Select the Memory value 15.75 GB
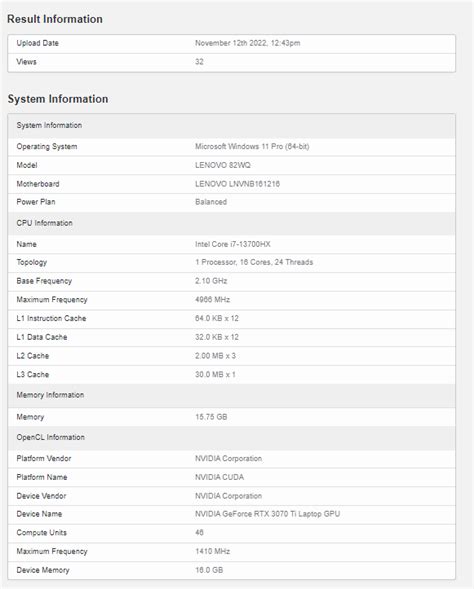Image resolution: width=474 pixels, height=589 pixels. (211, 417)
